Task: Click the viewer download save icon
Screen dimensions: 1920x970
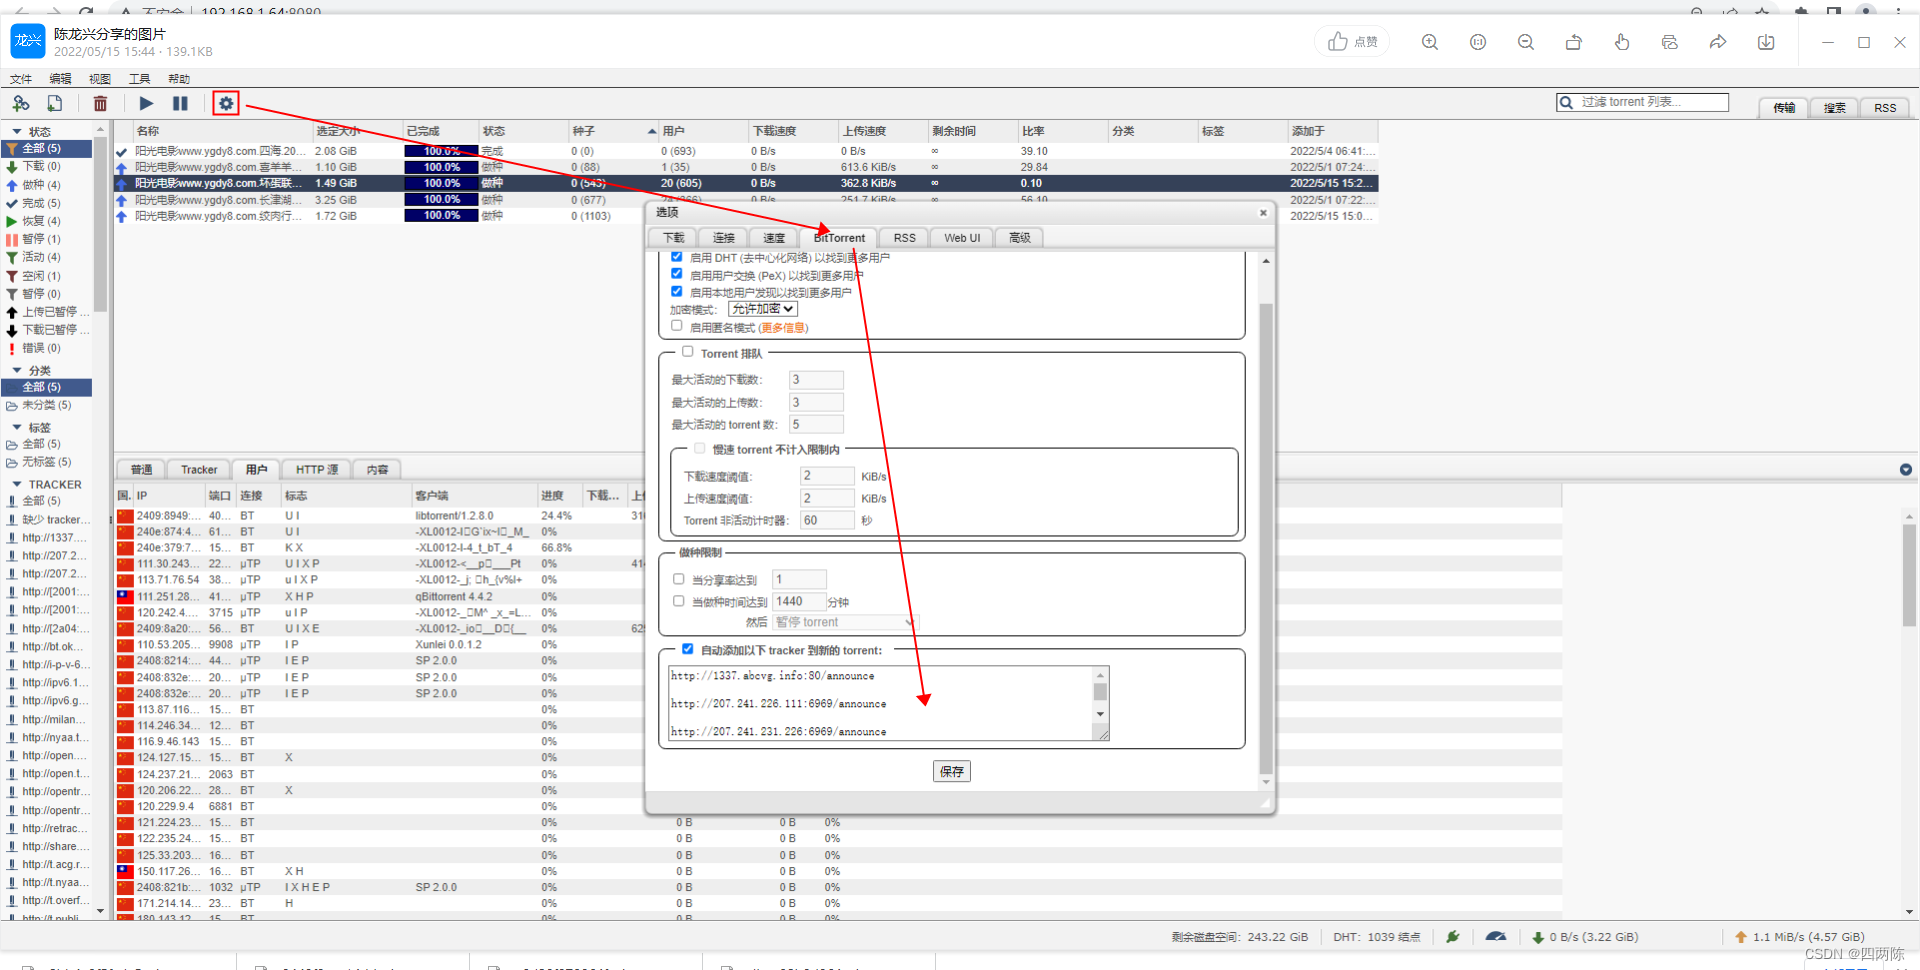Action: point(1766,42)
